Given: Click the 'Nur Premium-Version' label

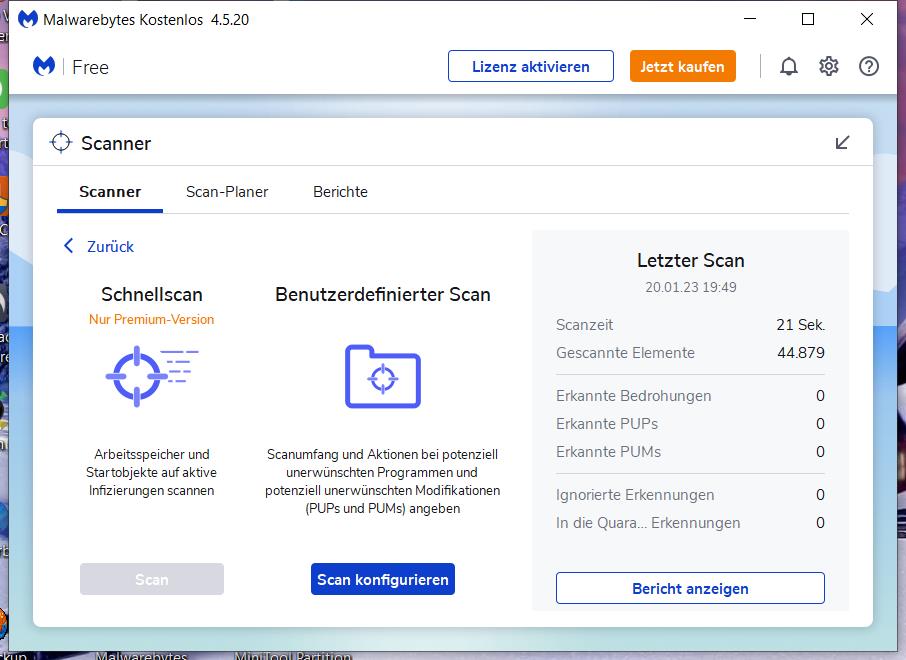Looking at the screenshot, I should click(151, 320).
